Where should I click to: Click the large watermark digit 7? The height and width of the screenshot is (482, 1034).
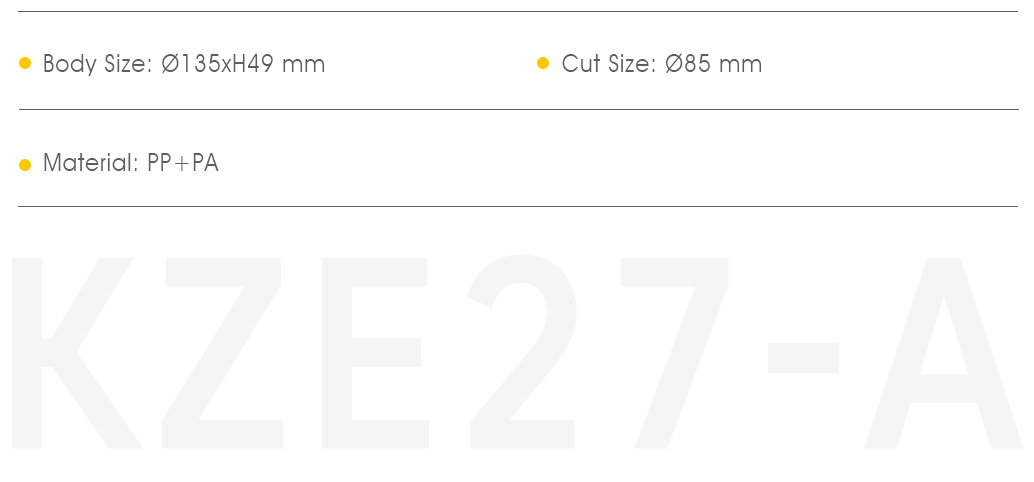[675, 353]
